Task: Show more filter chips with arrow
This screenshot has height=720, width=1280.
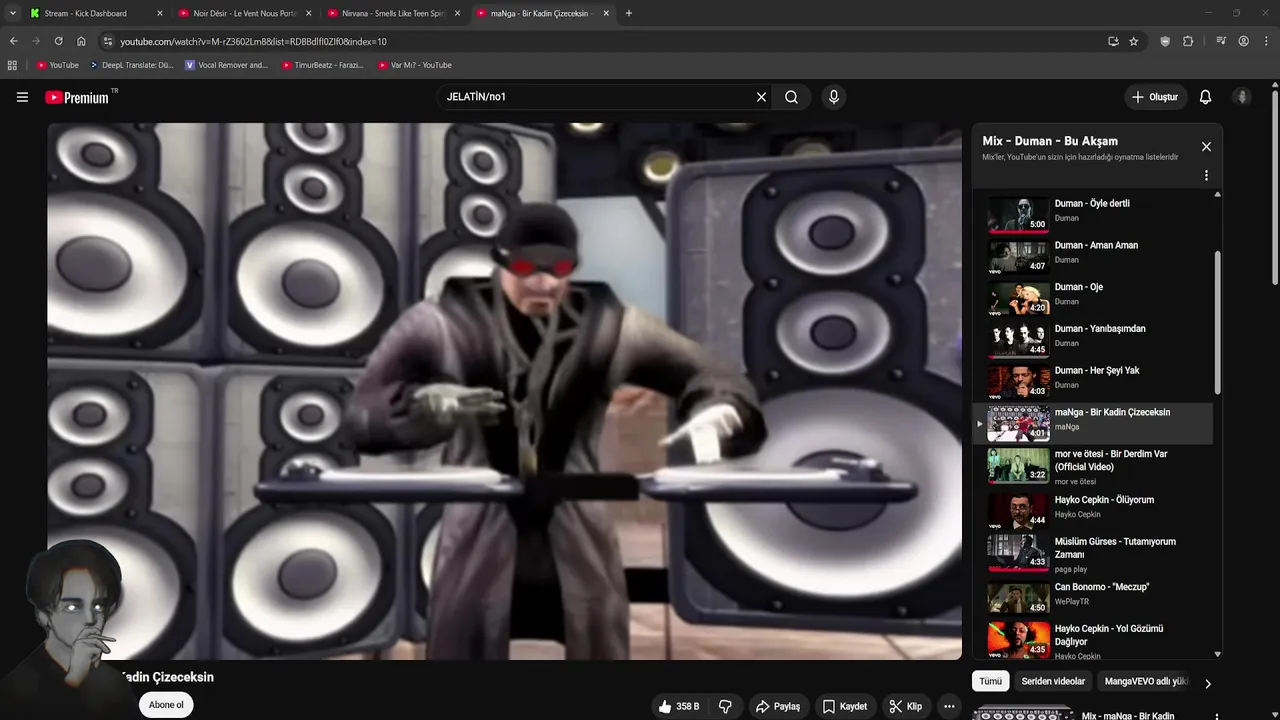Action: (1207, 684)
